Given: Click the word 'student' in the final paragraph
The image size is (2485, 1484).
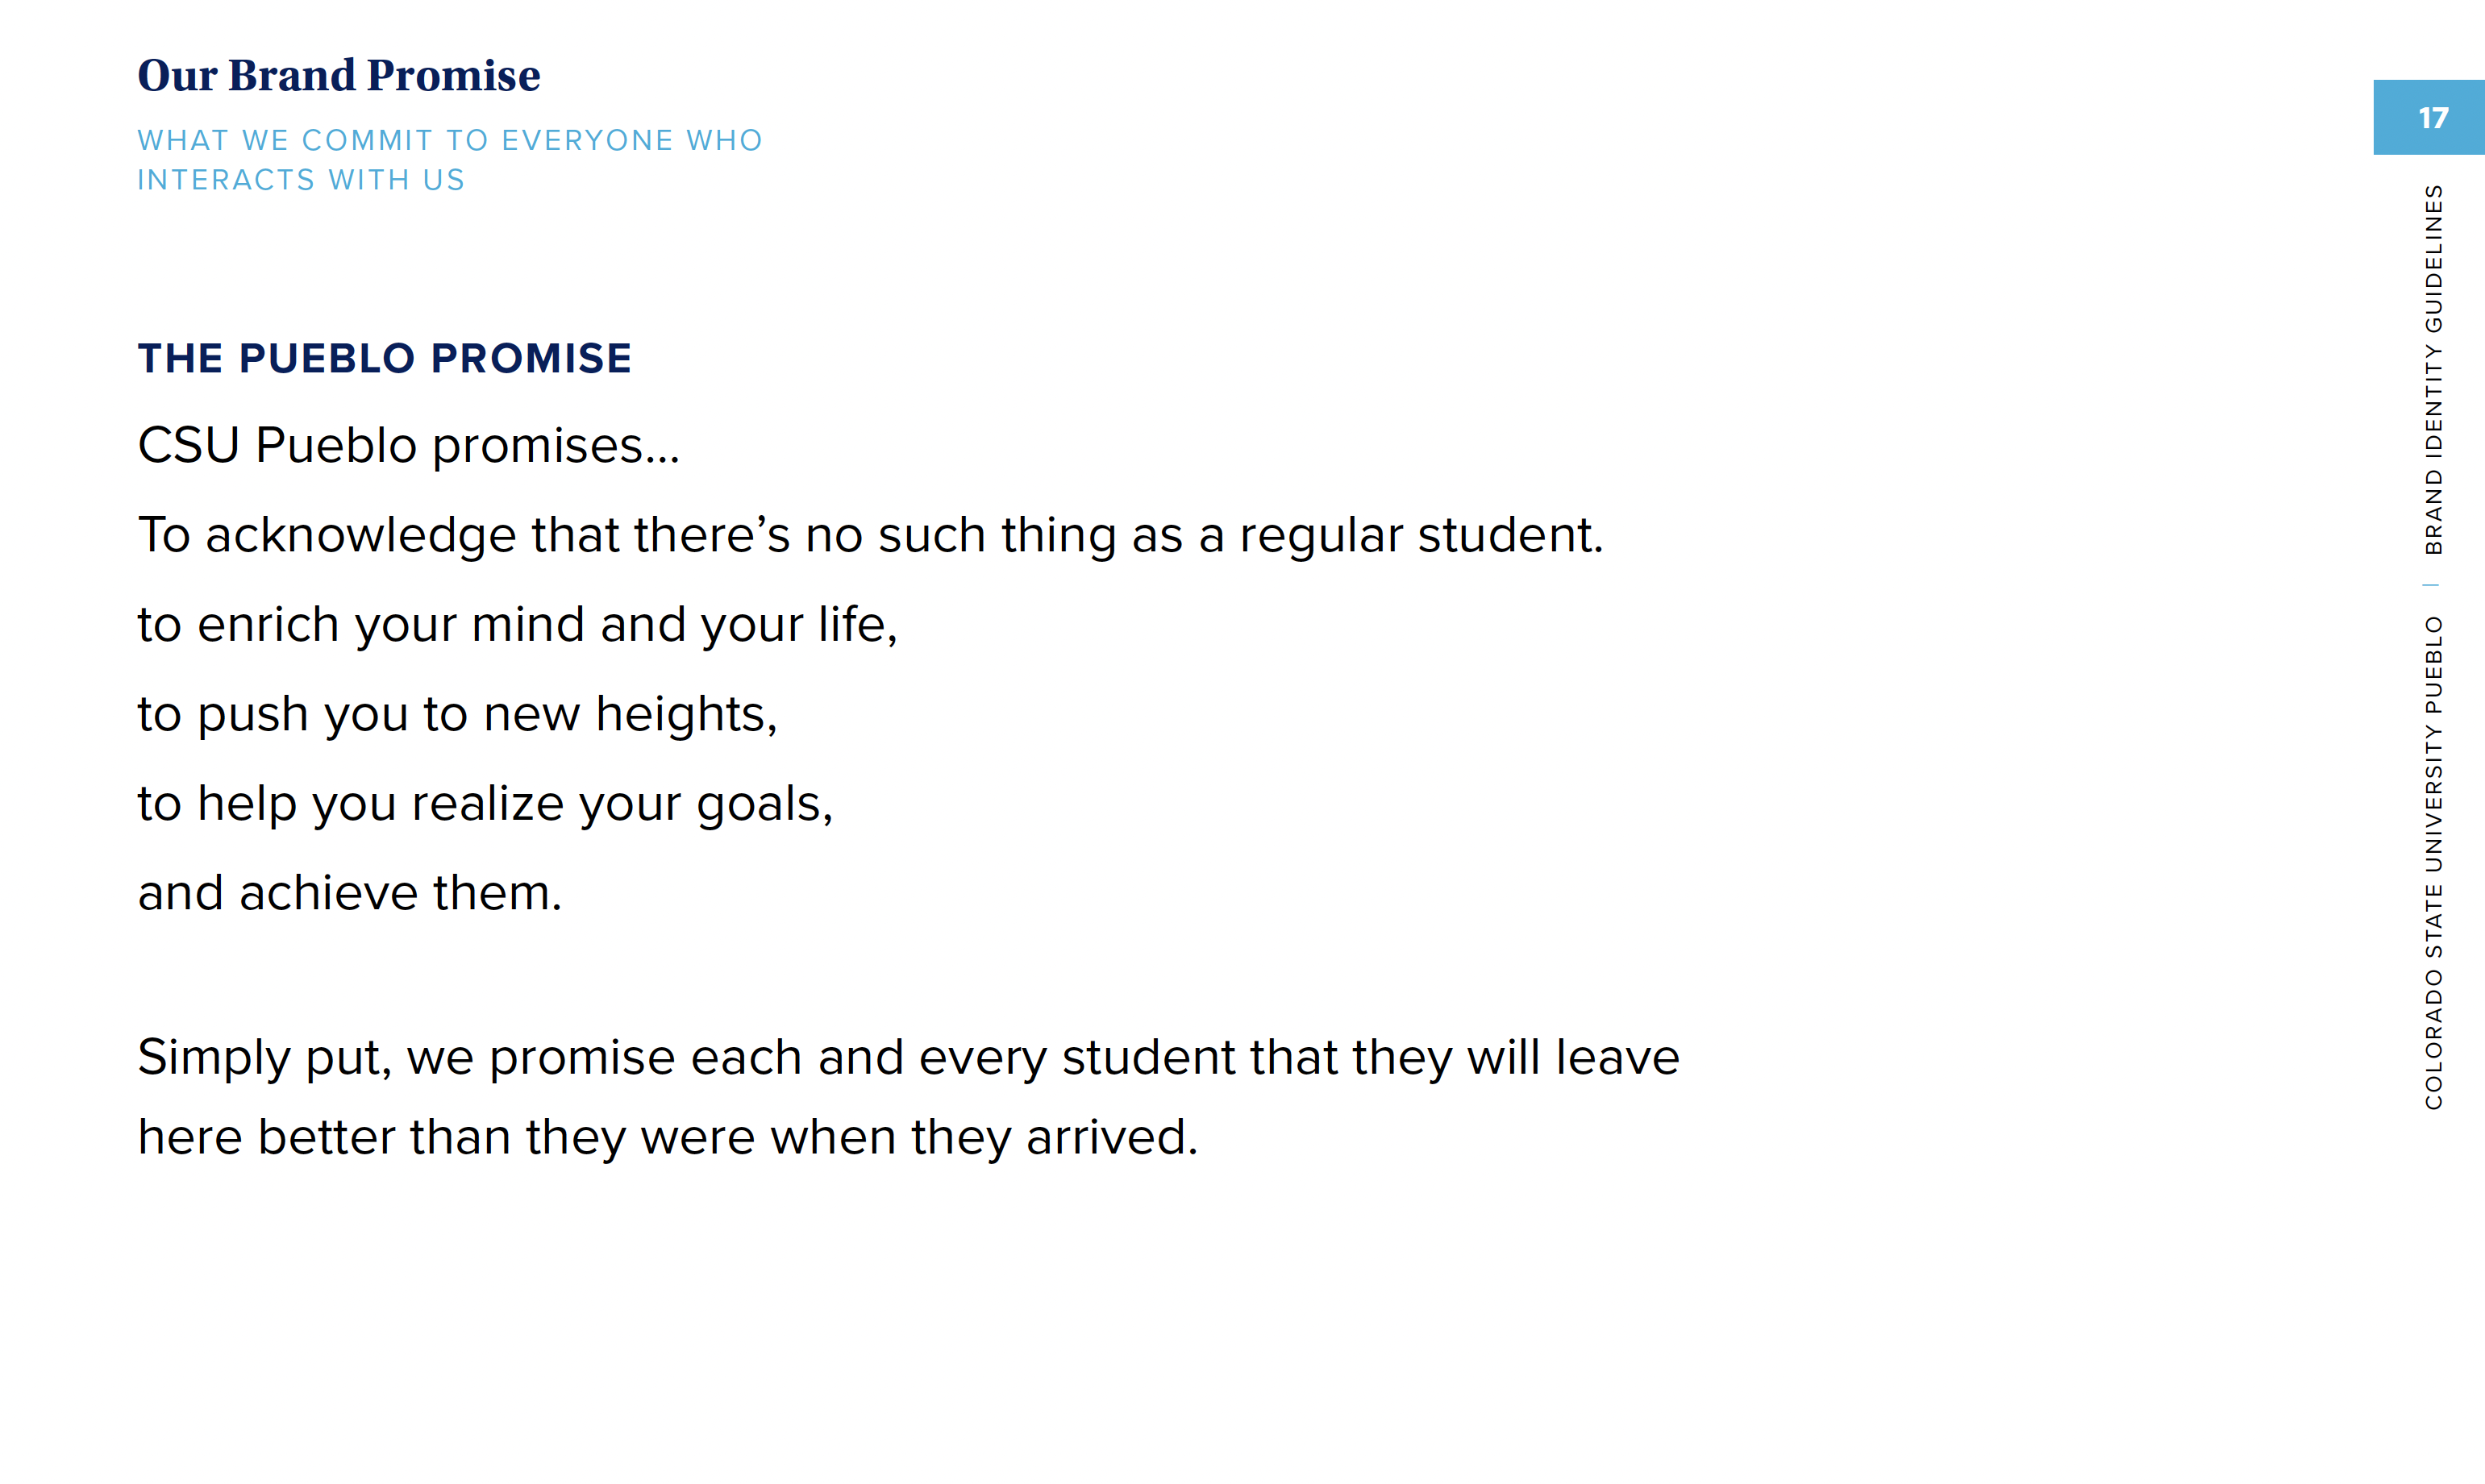Looking at the screenshot, I should [x=1149, y=1058].
